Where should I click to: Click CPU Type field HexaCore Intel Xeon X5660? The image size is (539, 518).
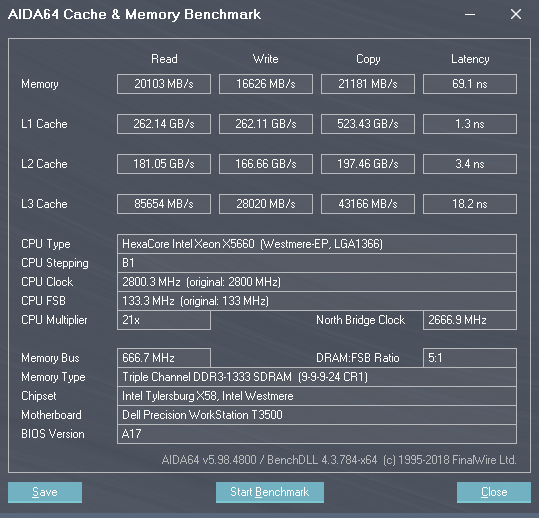pos(317,244)
